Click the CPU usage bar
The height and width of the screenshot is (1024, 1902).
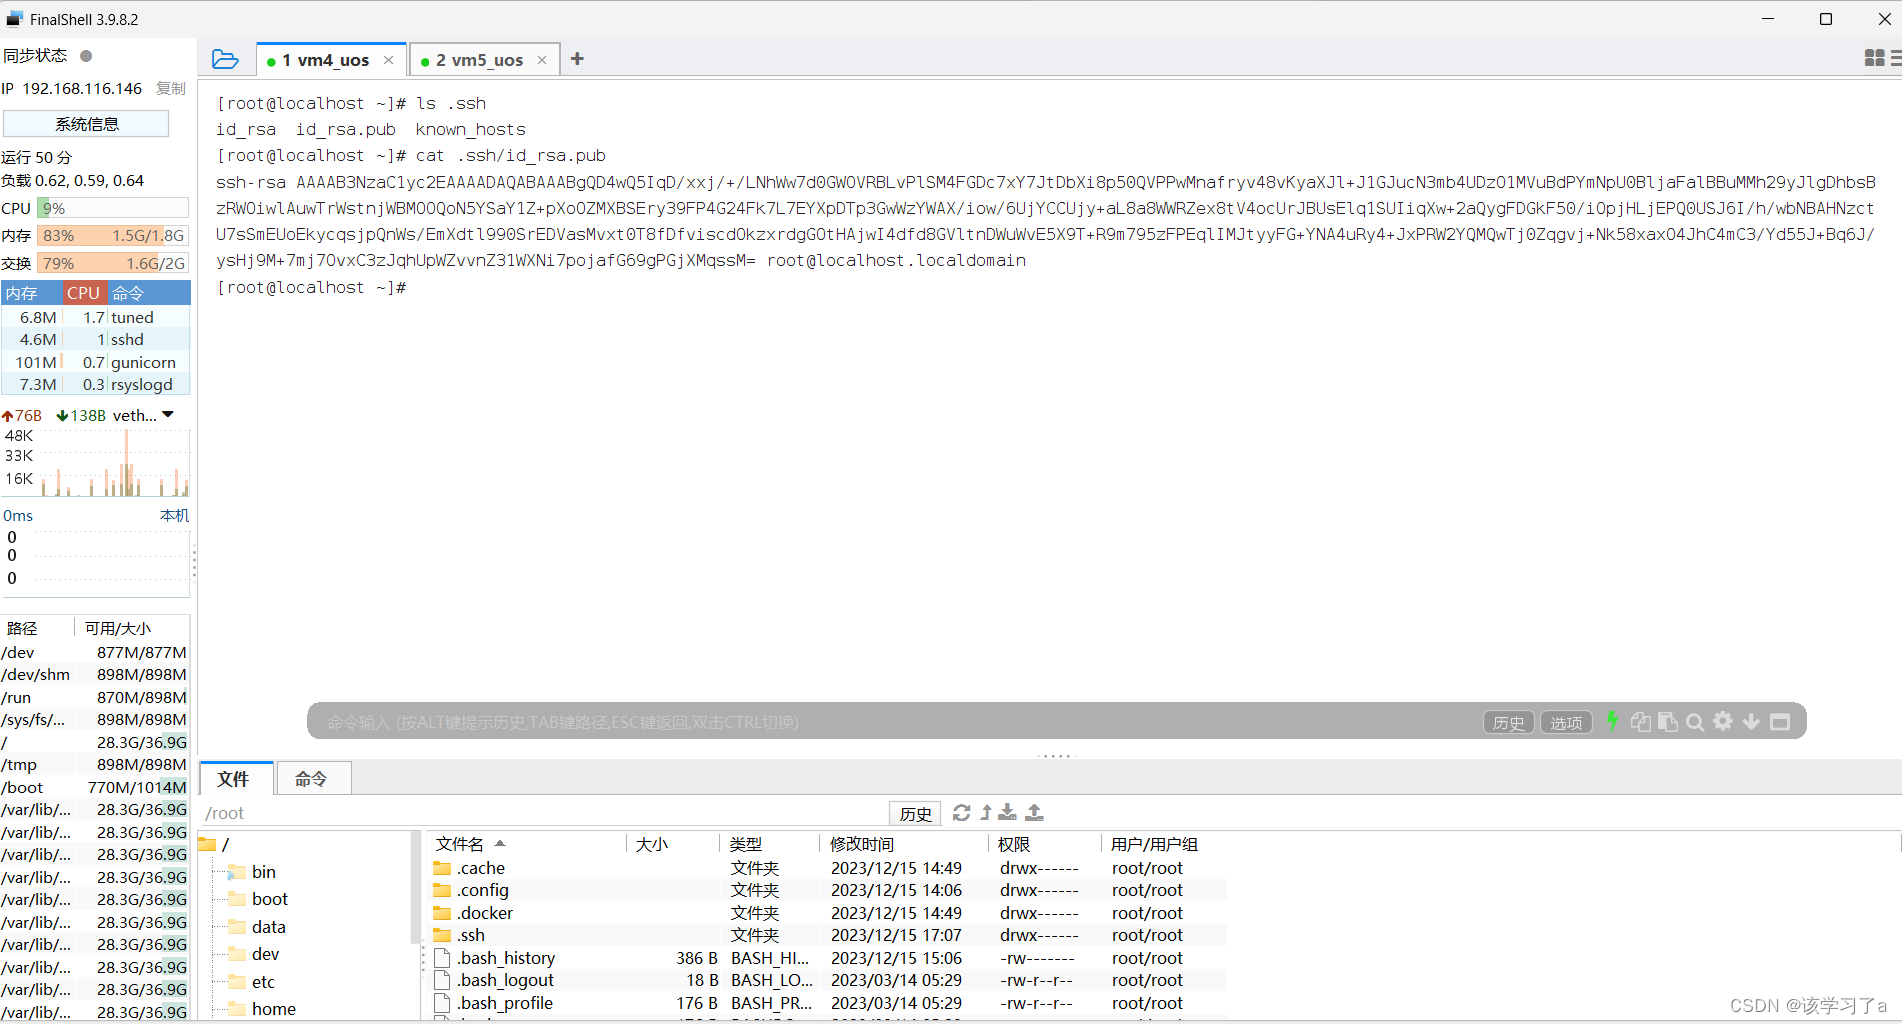pos(113,208)
